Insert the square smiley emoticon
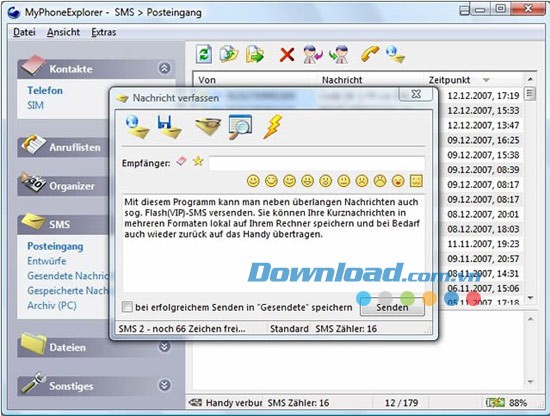Screen dimensions: 550x416 pos(416,181)
